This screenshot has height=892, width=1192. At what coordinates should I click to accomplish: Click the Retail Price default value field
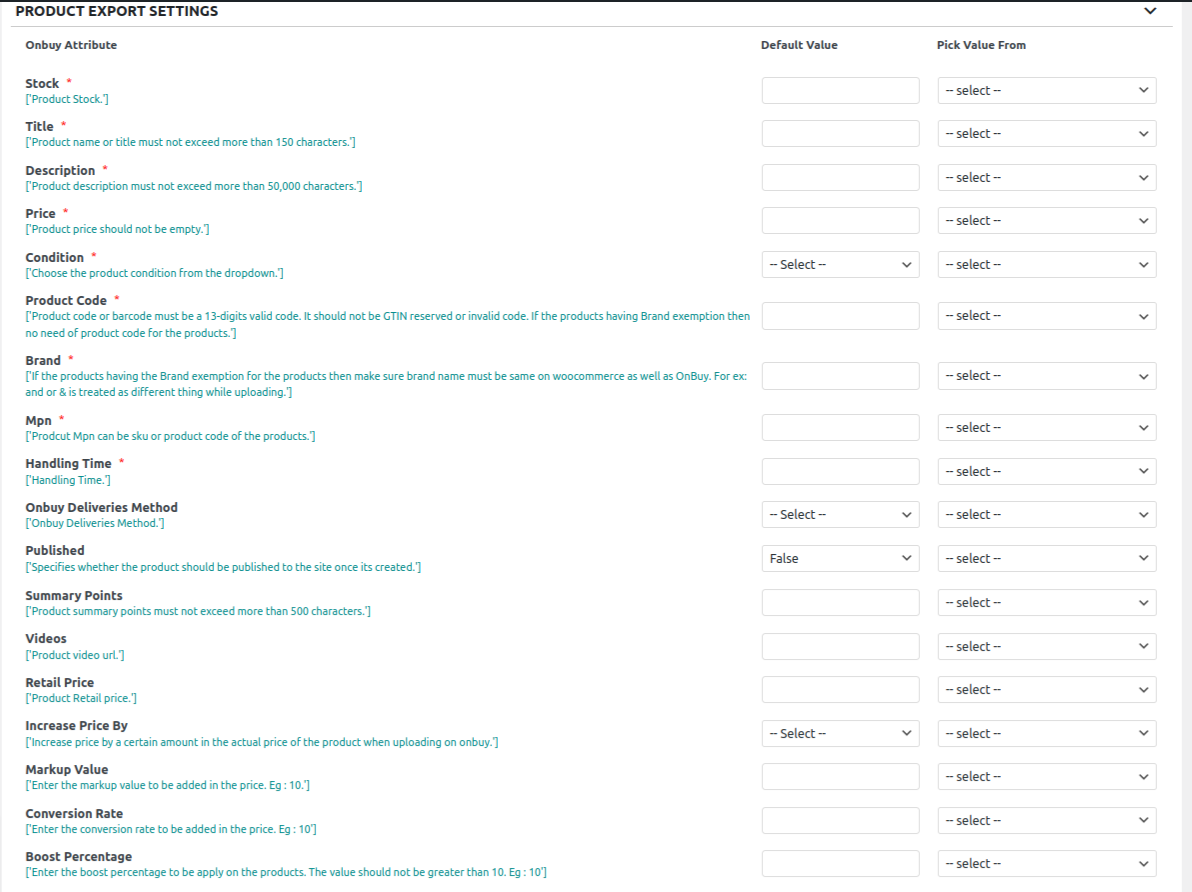(840, 690)
